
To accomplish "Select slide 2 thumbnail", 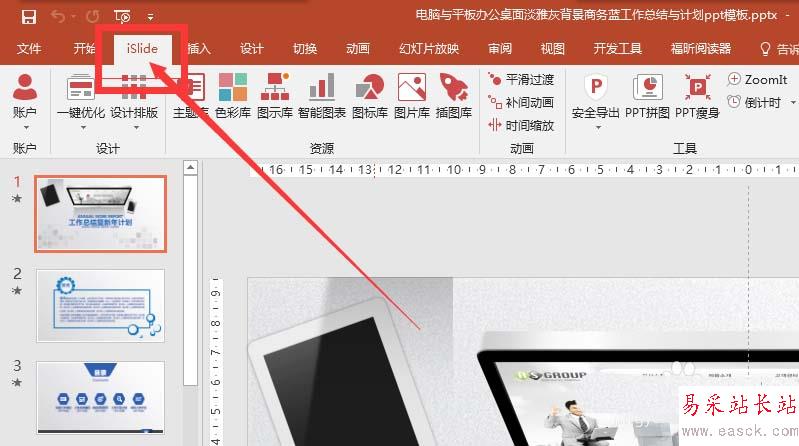I will (x=100, y=306).
